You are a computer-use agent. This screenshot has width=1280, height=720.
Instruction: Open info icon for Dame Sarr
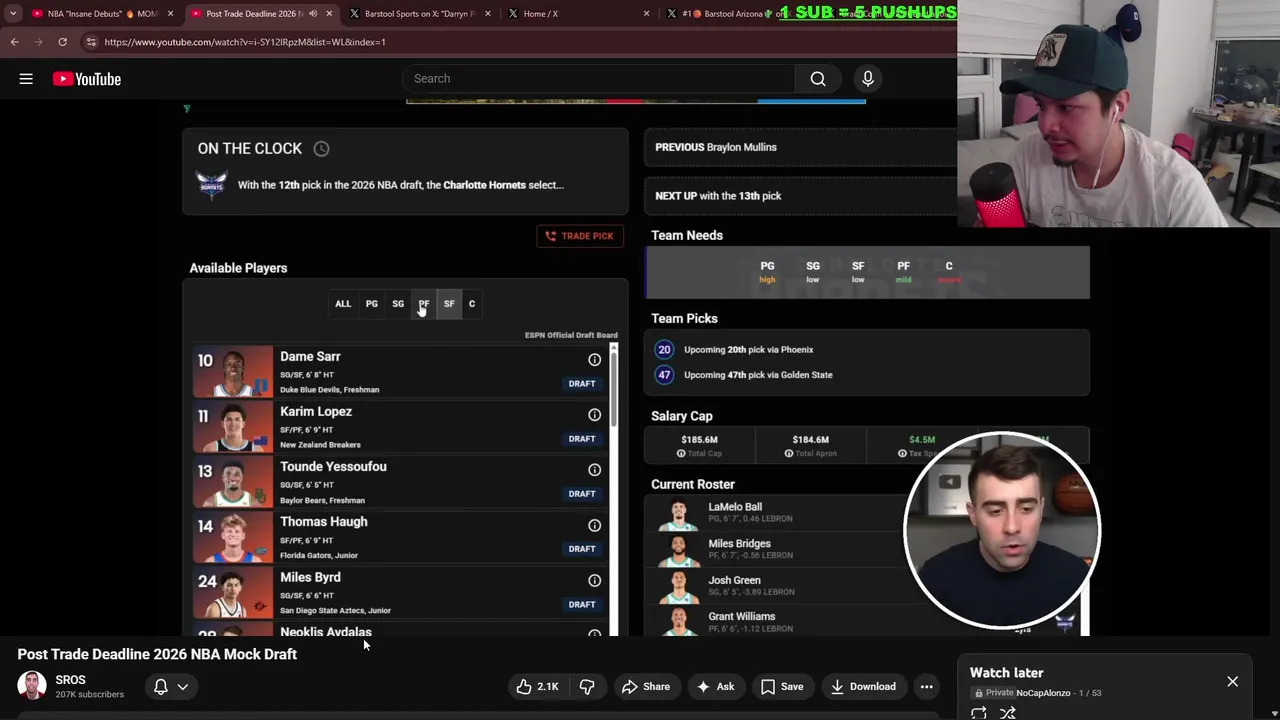(x=594, y=360)
